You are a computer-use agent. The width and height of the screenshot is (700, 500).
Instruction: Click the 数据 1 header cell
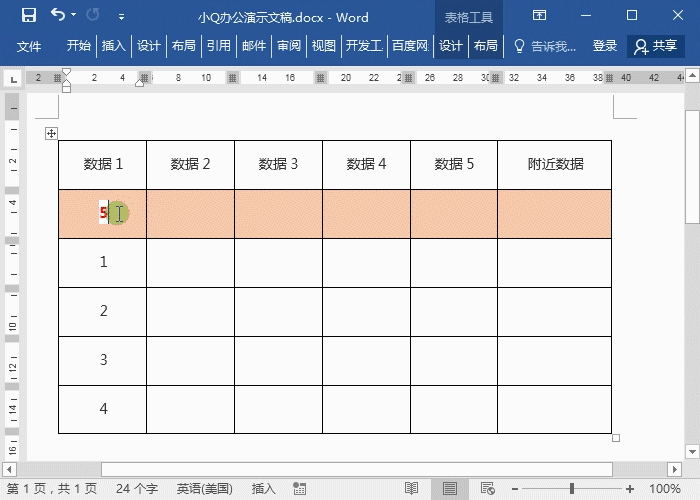coord(103,165)
